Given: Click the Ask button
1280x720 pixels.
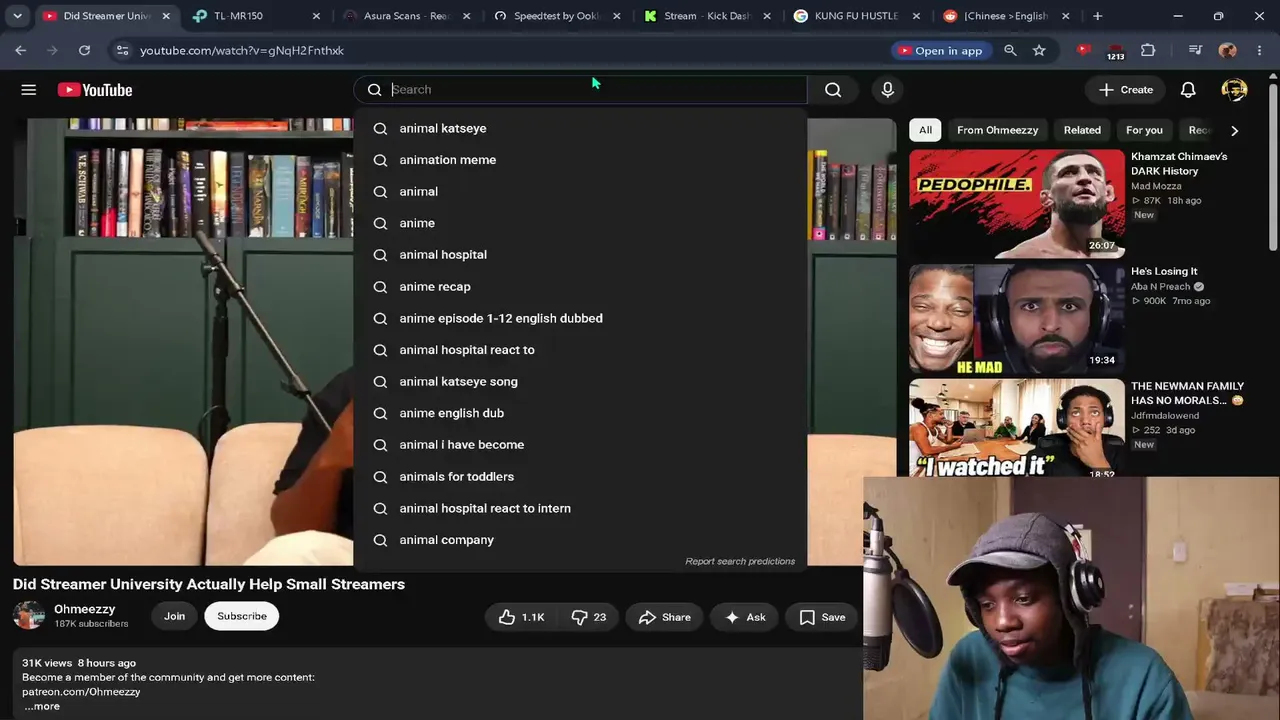Looking at the screenshot, I should 744,617.
